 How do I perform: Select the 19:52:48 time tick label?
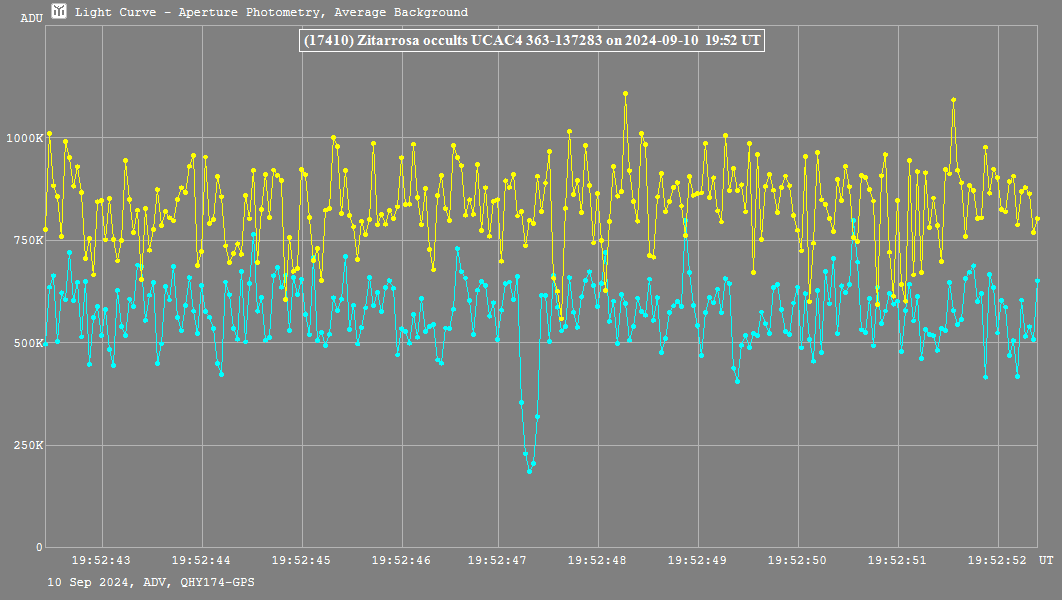[598, 561]
